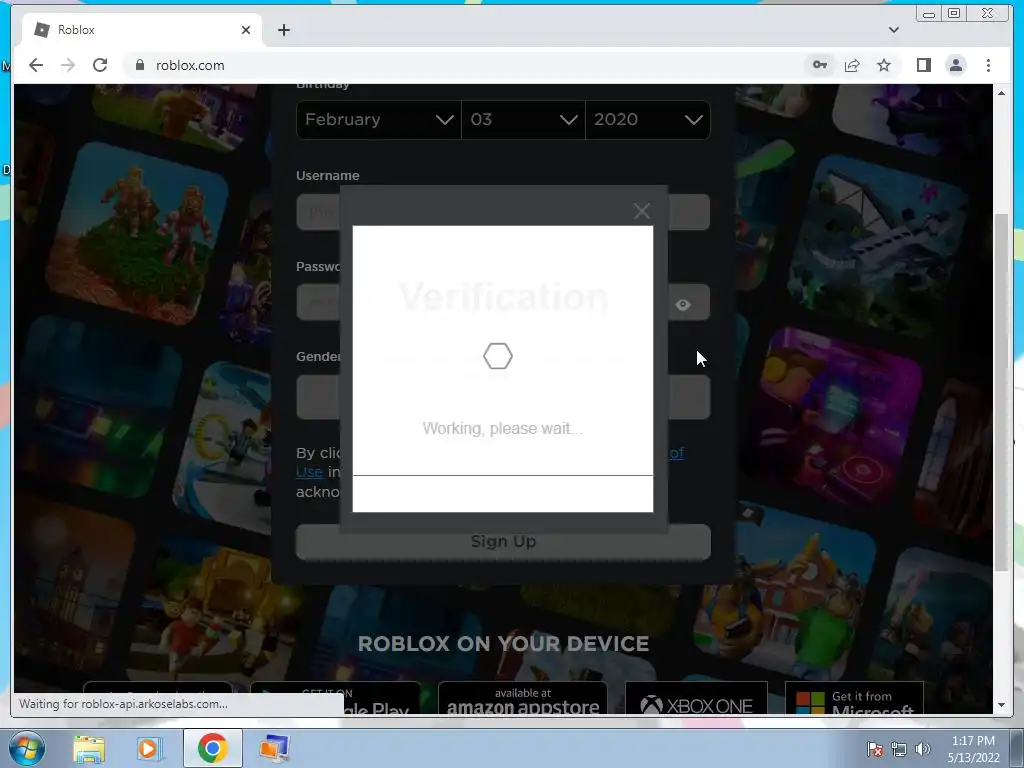Click the network tray icon
Viewport: 1024px width, 768px height.
click(899, 749)
